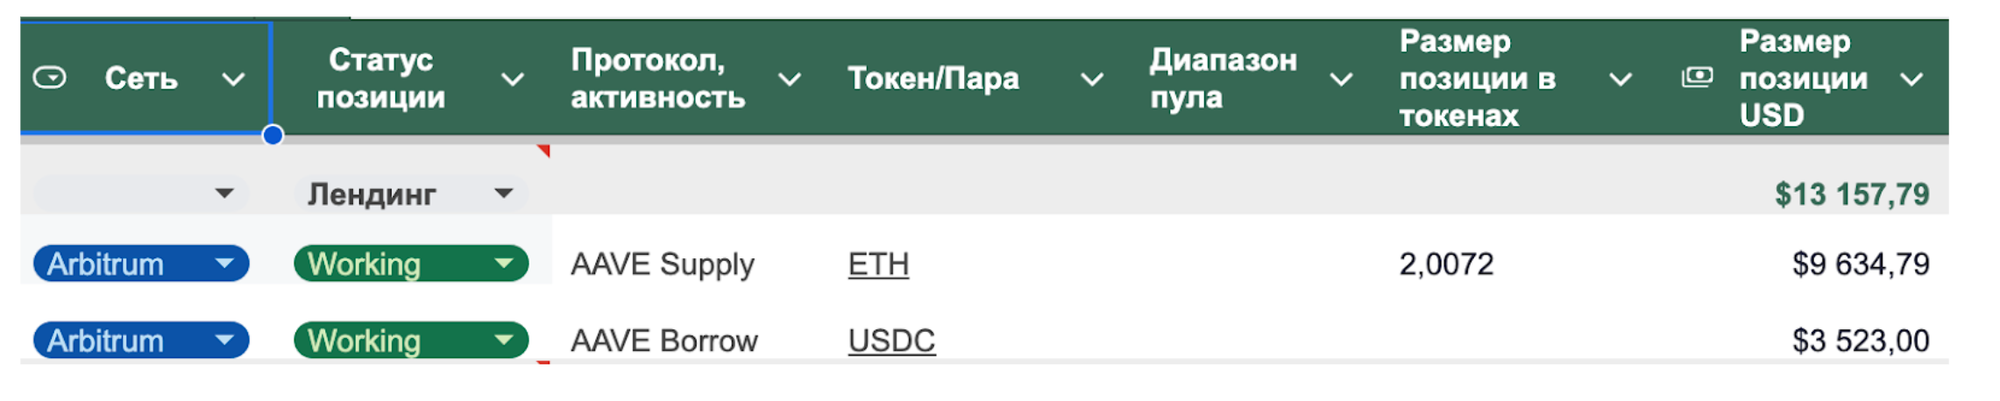Open the USDC token link

(x=891, y=341)
